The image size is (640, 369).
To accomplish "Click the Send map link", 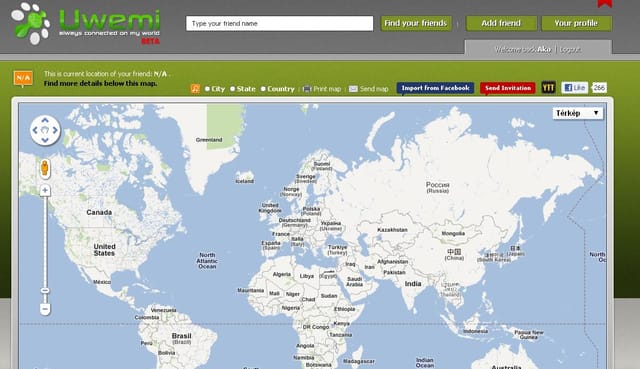I will click(x=369, y=89).
